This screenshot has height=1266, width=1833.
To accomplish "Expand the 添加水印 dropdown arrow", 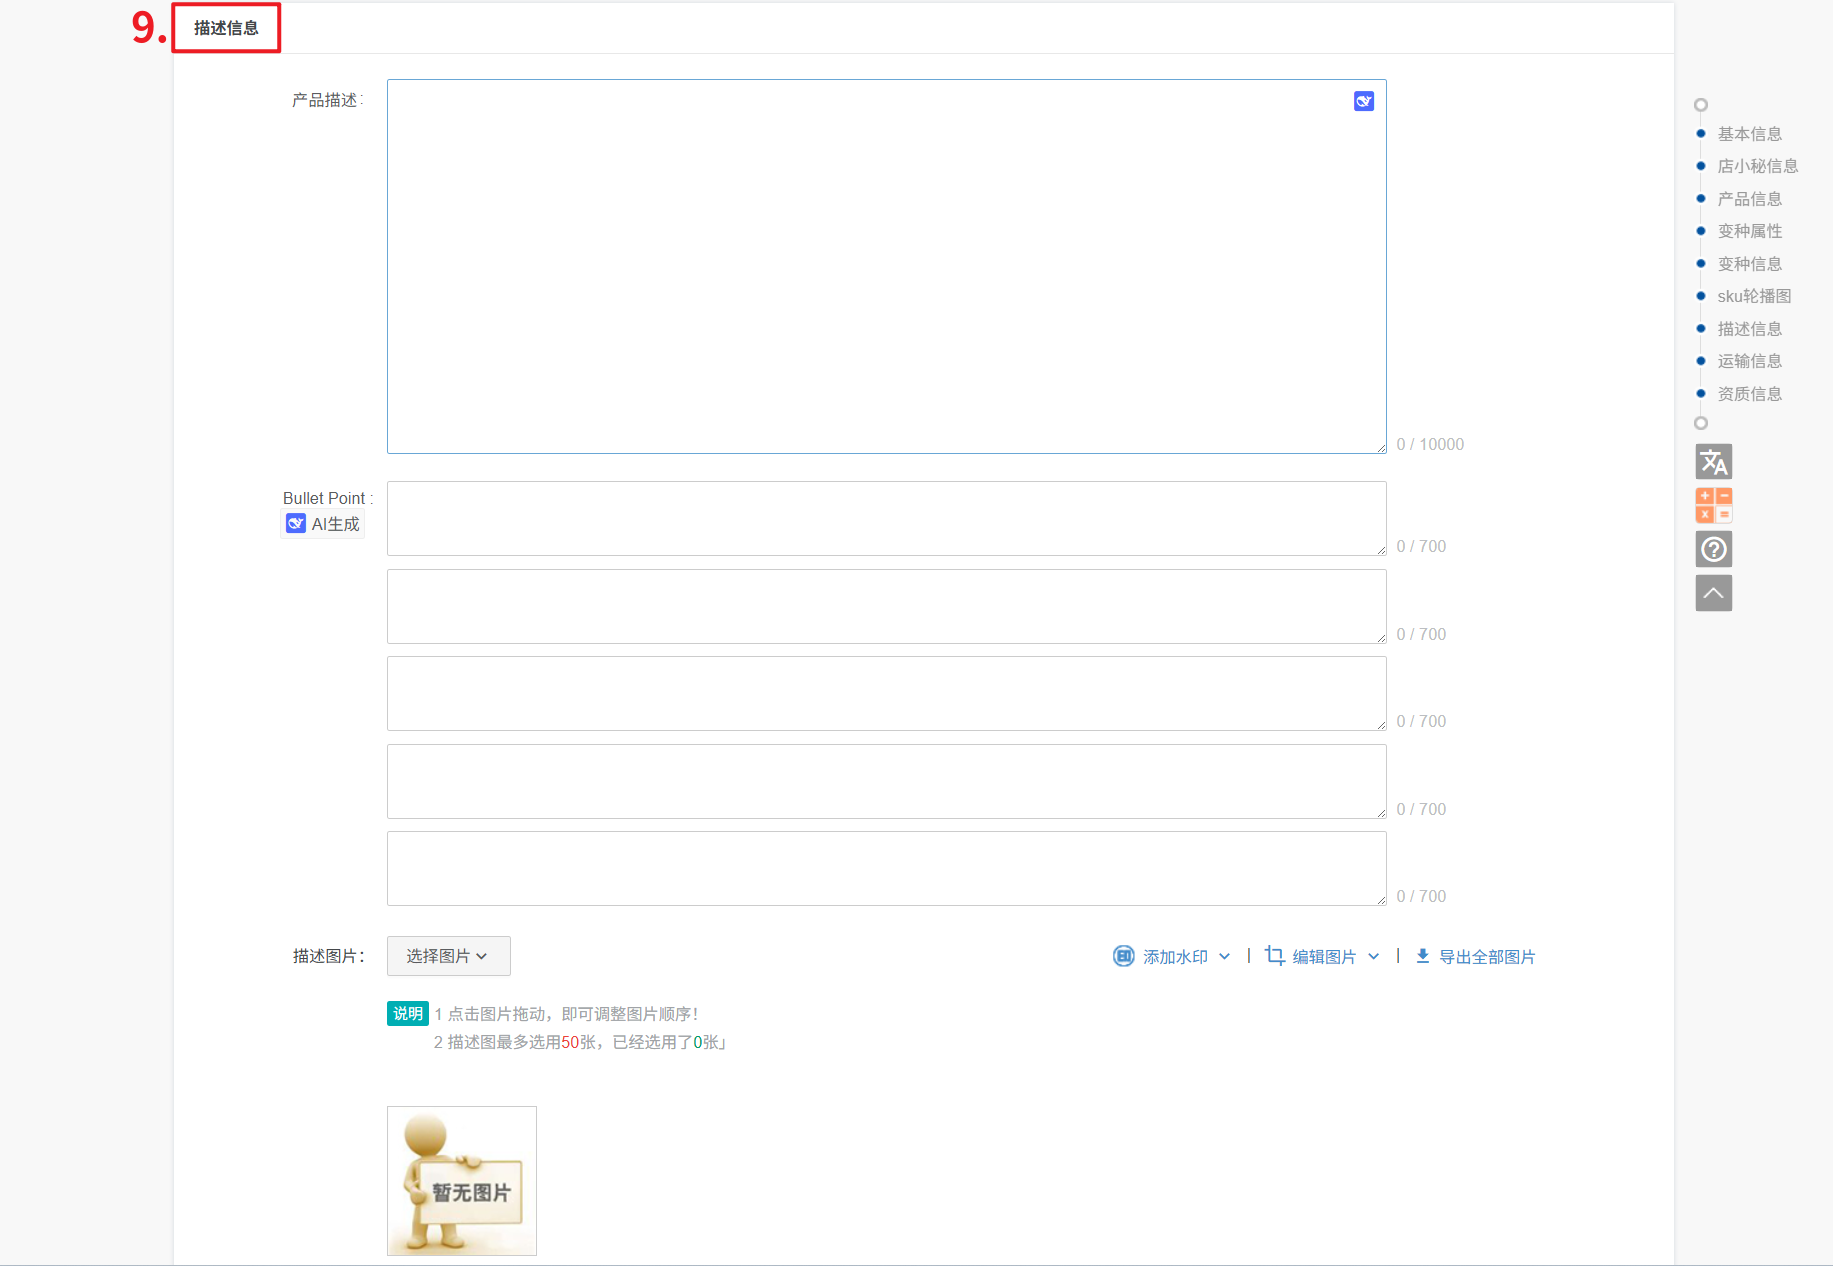I will point(1225,957).
